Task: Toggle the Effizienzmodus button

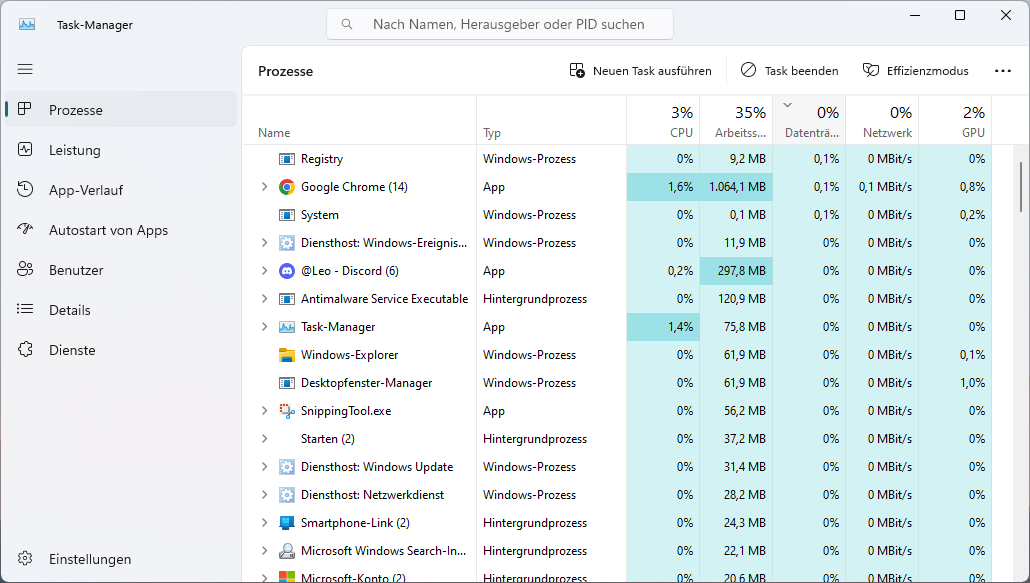Action: pos(915,71)
